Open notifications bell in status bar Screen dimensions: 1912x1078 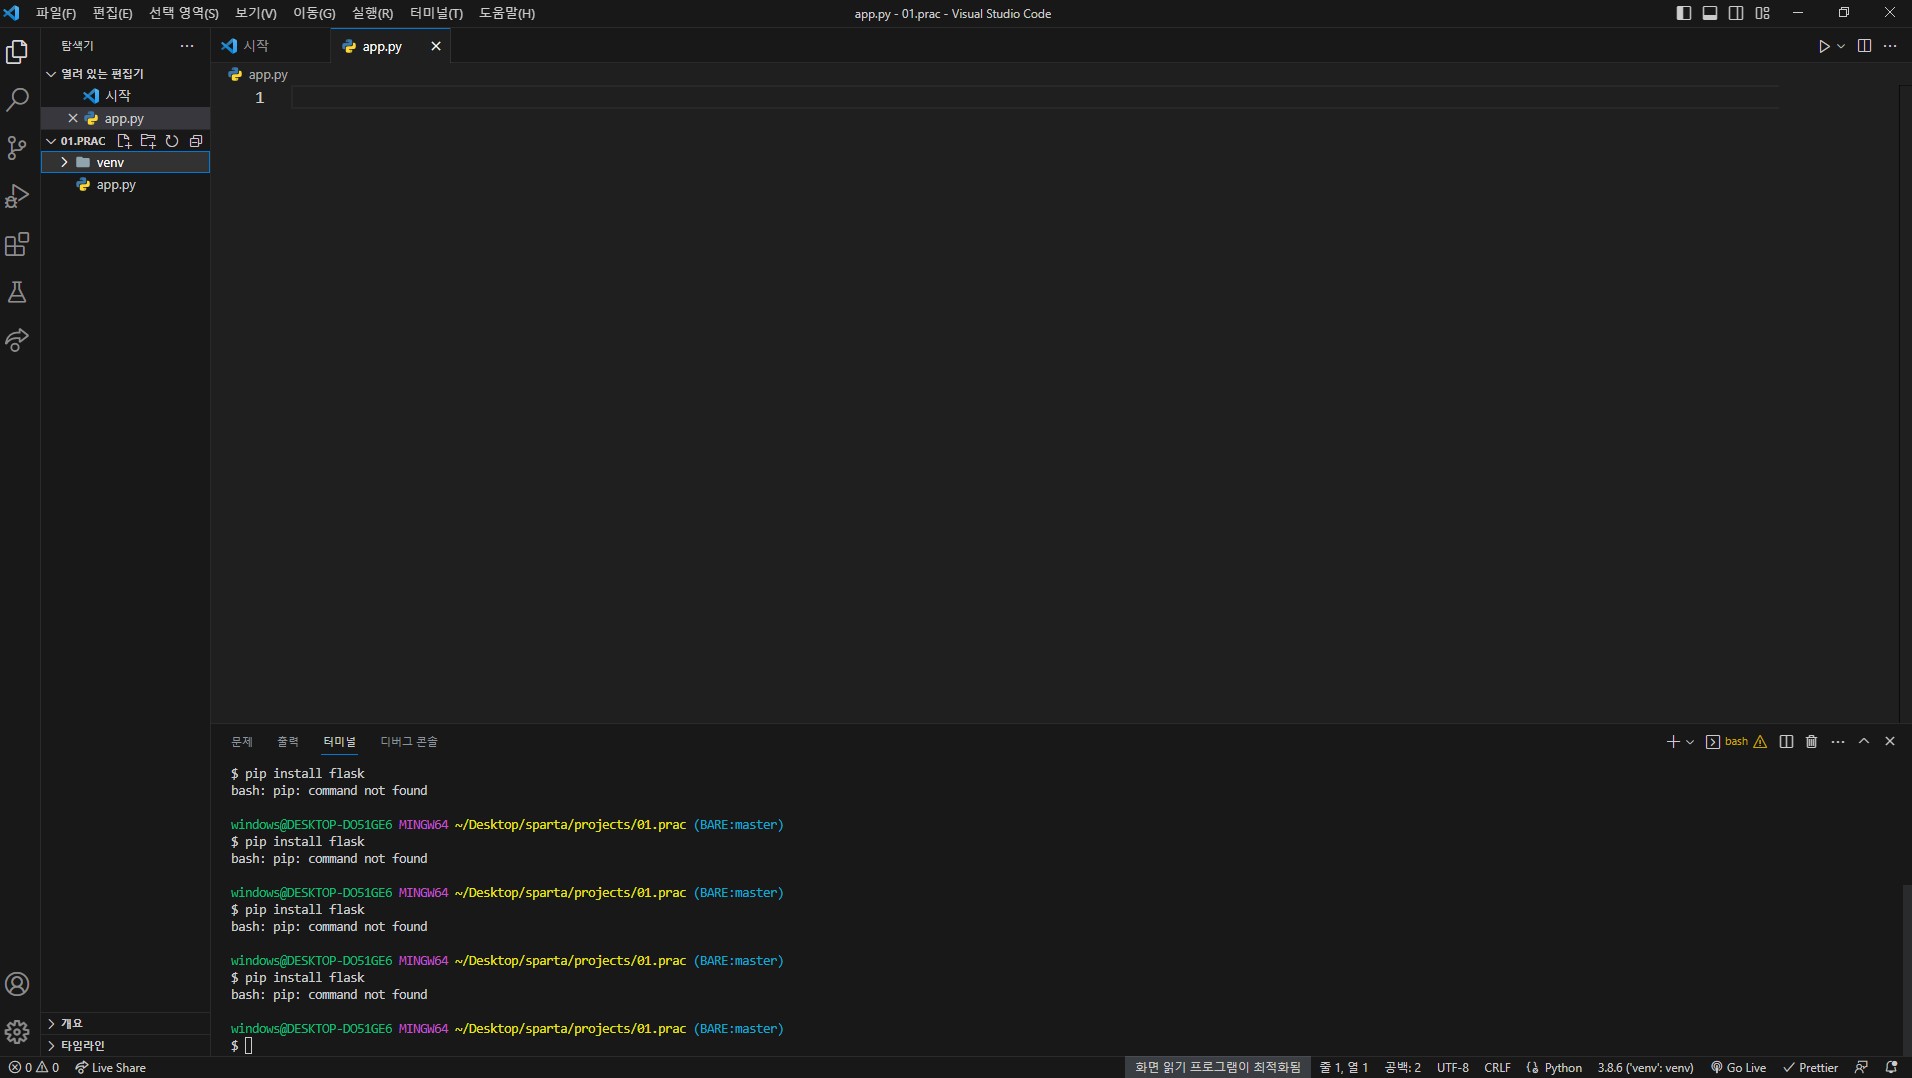point(1891,1067)
